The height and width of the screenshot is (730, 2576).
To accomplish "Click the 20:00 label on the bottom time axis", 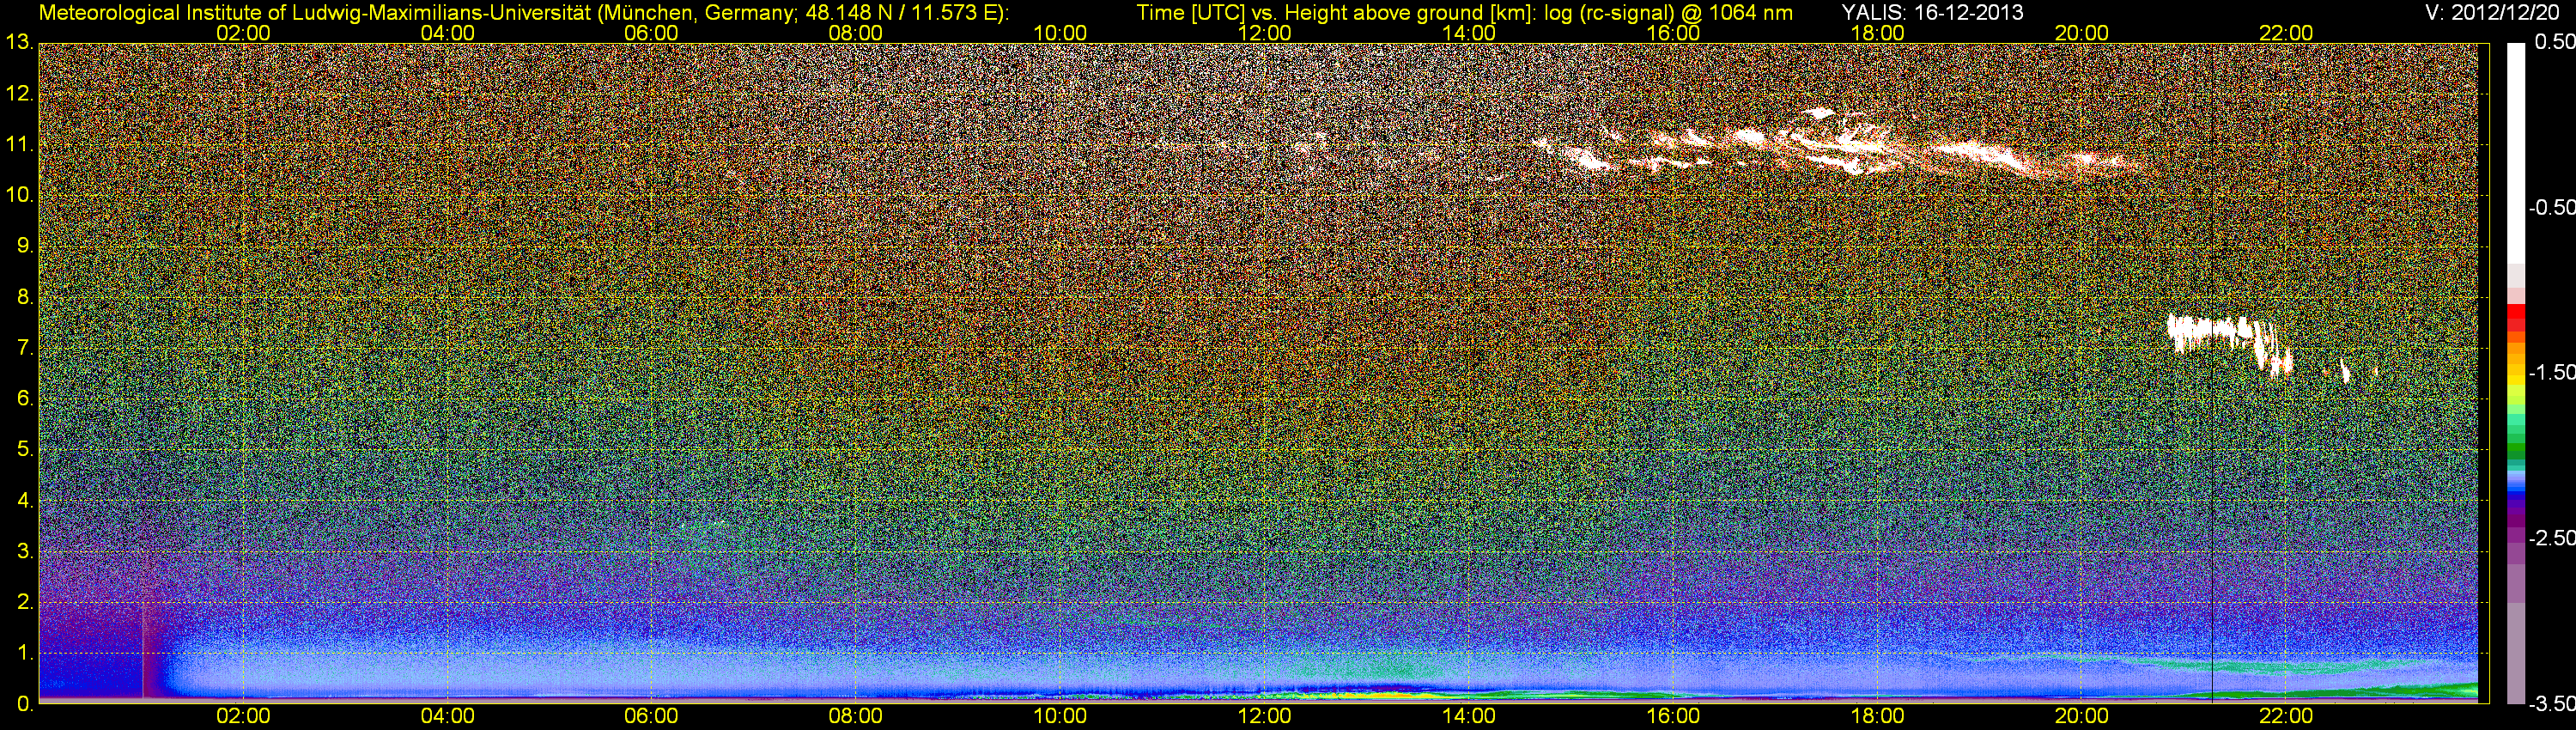I will (2082, 717).
